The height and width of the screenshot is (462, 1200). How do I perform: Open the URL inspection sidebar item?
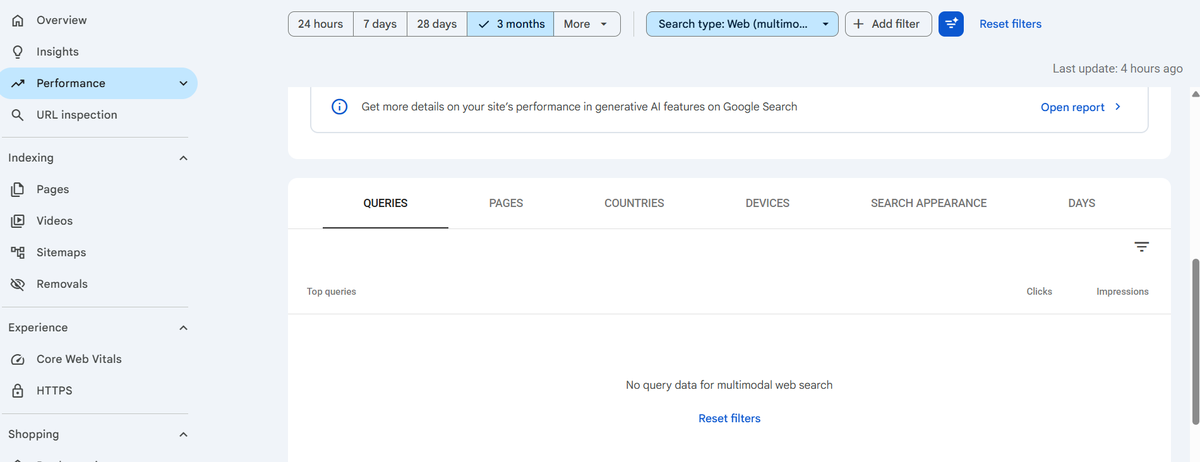[x=98, y=115]
